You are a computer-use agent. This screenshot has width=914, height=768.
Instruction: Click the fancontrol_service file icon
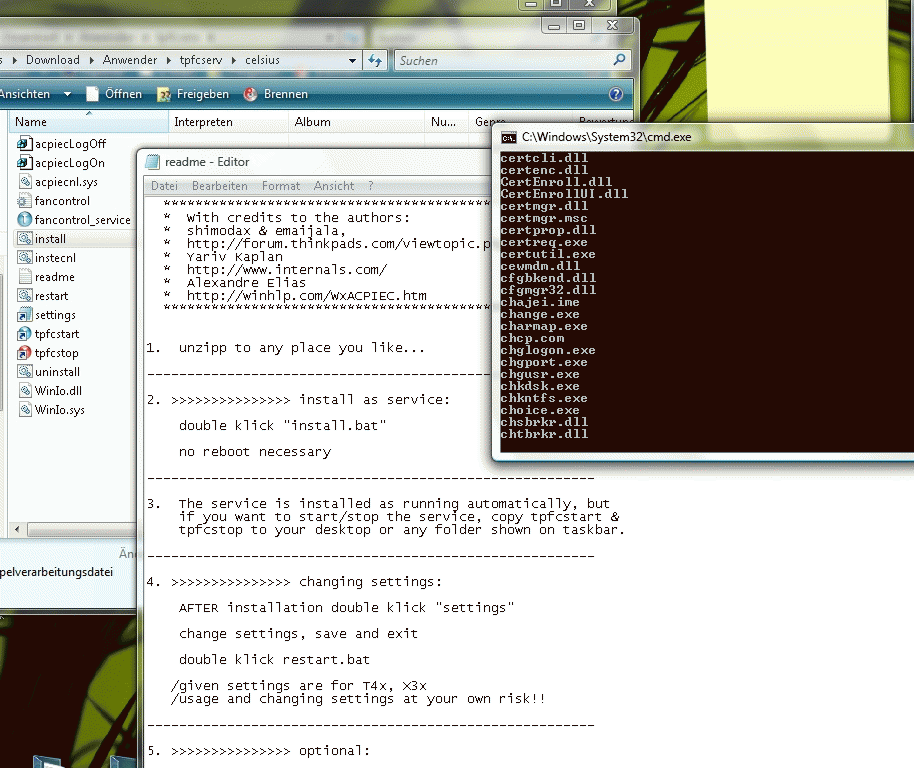pos(24,220)
